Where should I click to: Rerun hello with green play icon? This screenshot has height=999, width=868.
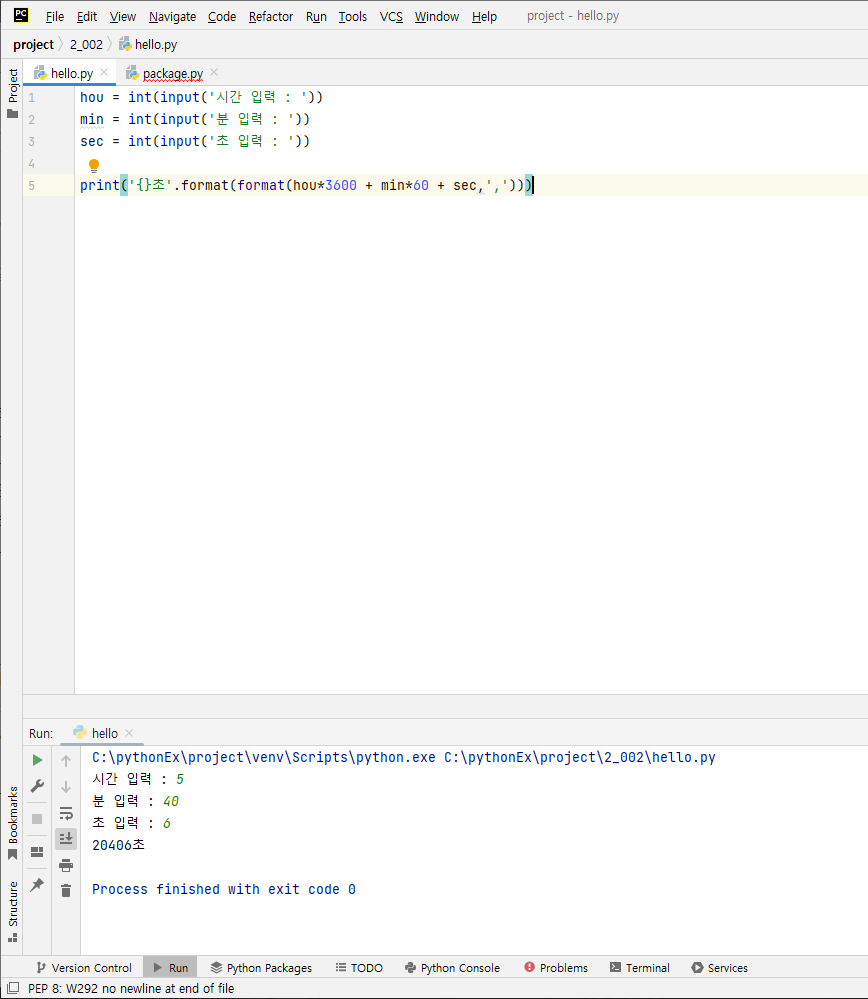38,760
